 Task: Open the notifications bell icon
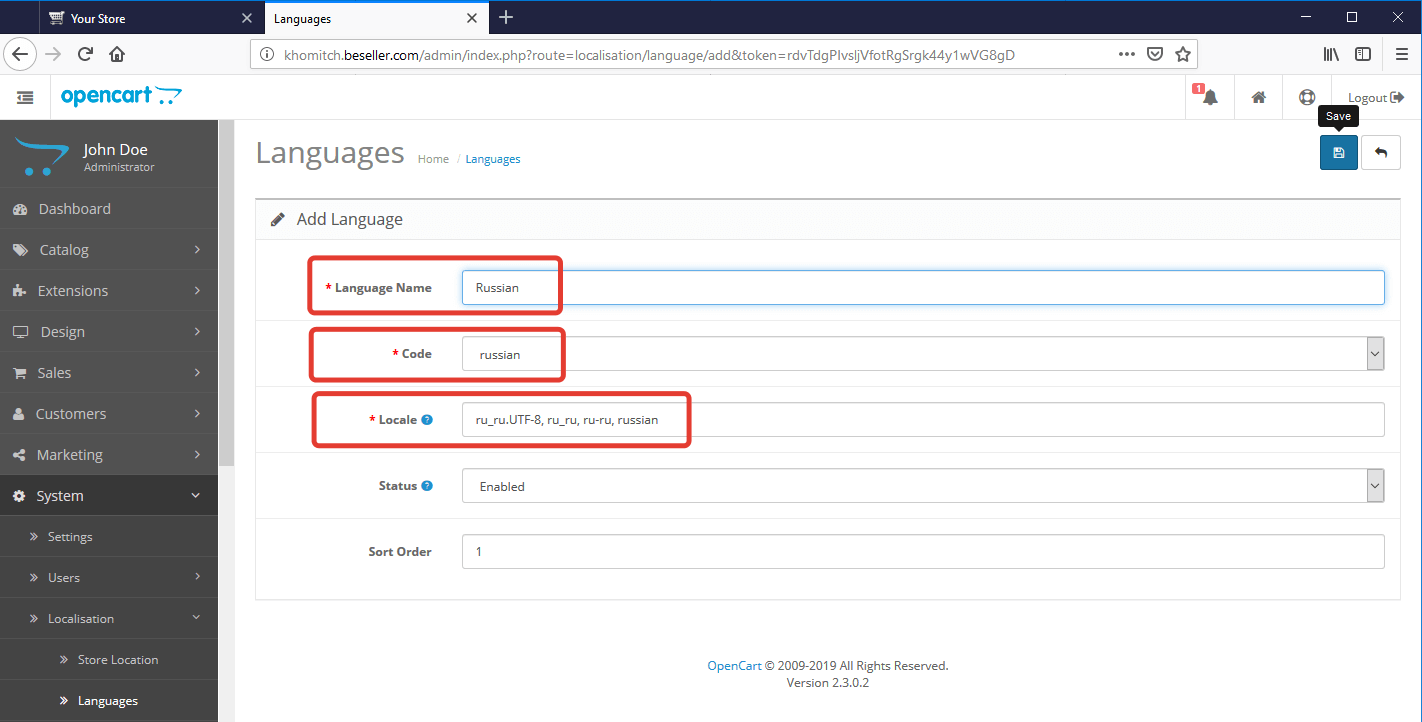[x=1210, y=97]
